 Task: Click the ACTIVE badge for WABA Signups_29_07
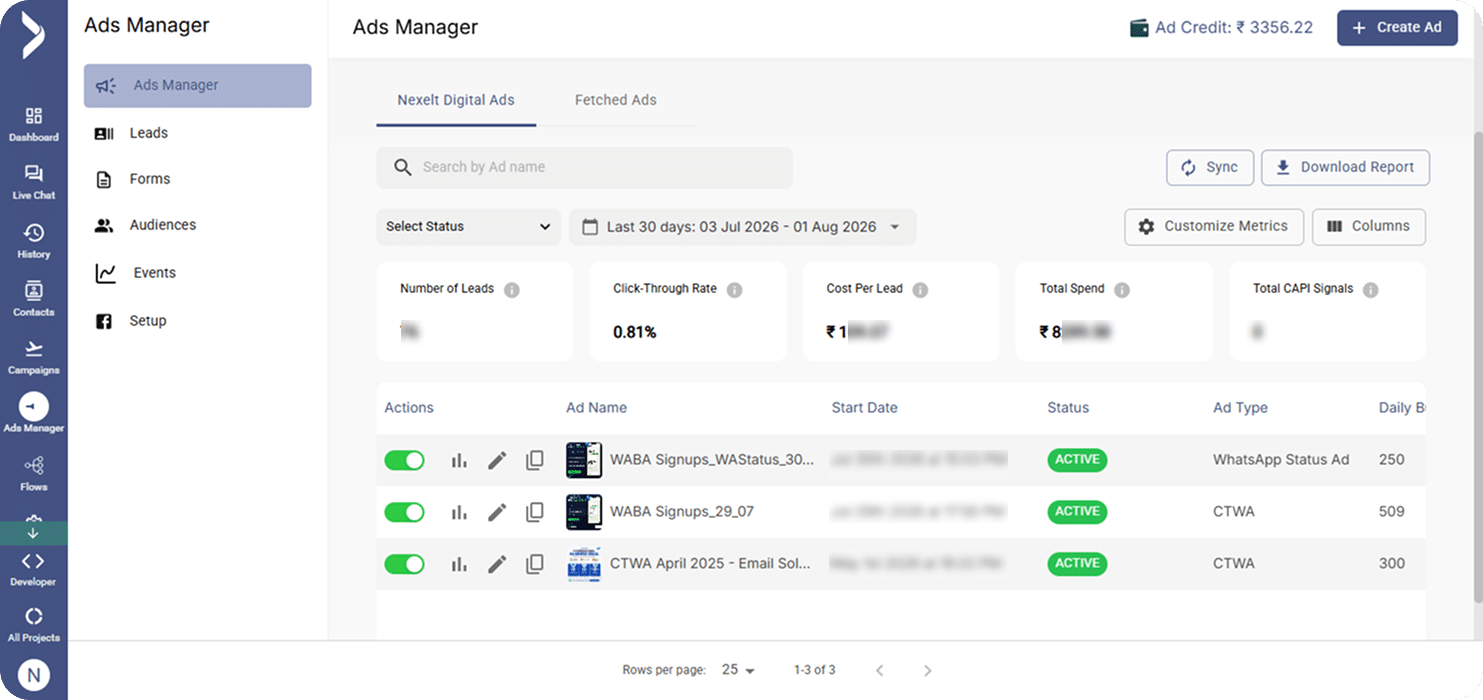[1077, 512]
